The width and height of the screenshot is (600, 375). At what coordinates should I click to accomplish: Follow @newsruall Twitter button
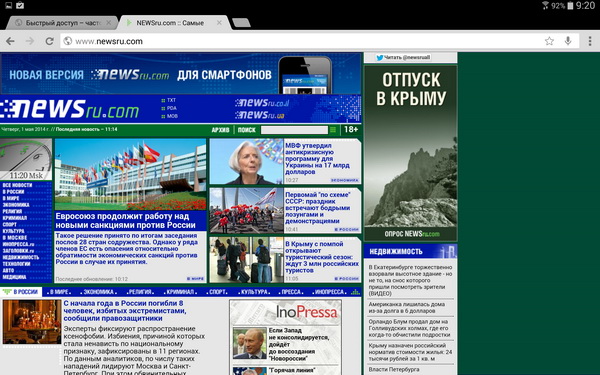pyautogui.click(x=403, y=57)
